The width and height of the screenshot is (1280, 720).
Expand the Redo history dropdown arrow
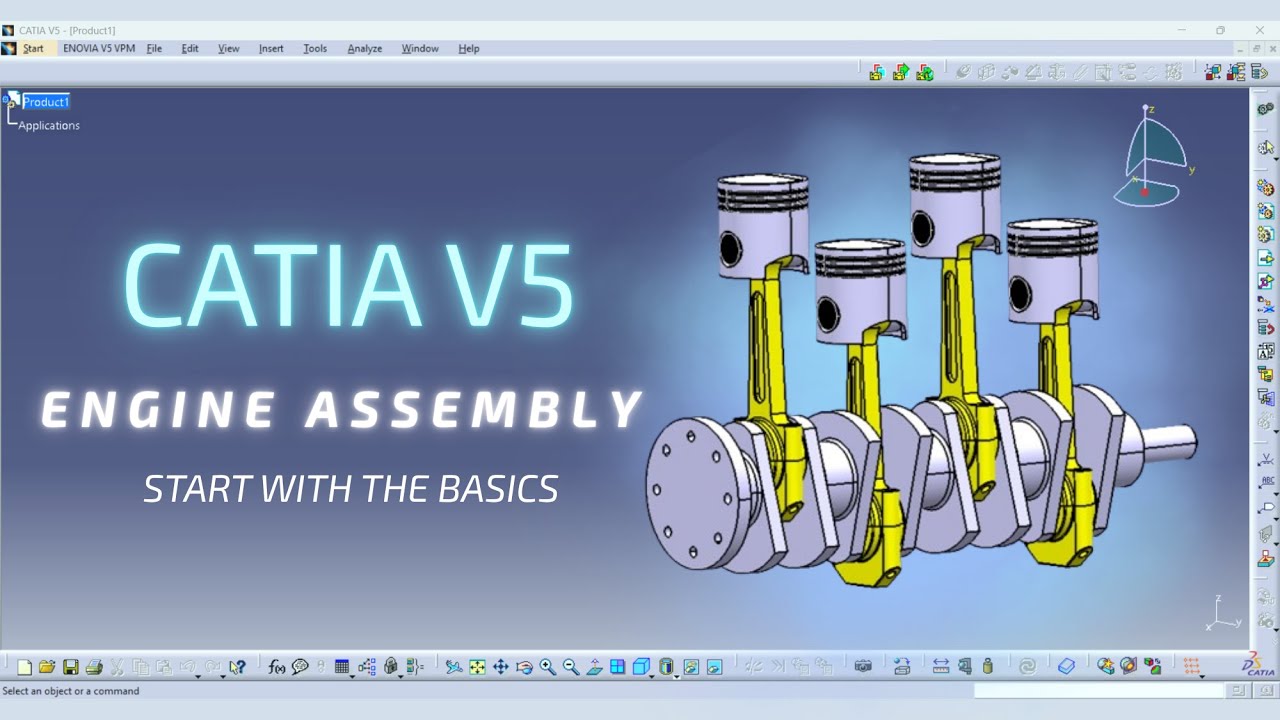222,677
